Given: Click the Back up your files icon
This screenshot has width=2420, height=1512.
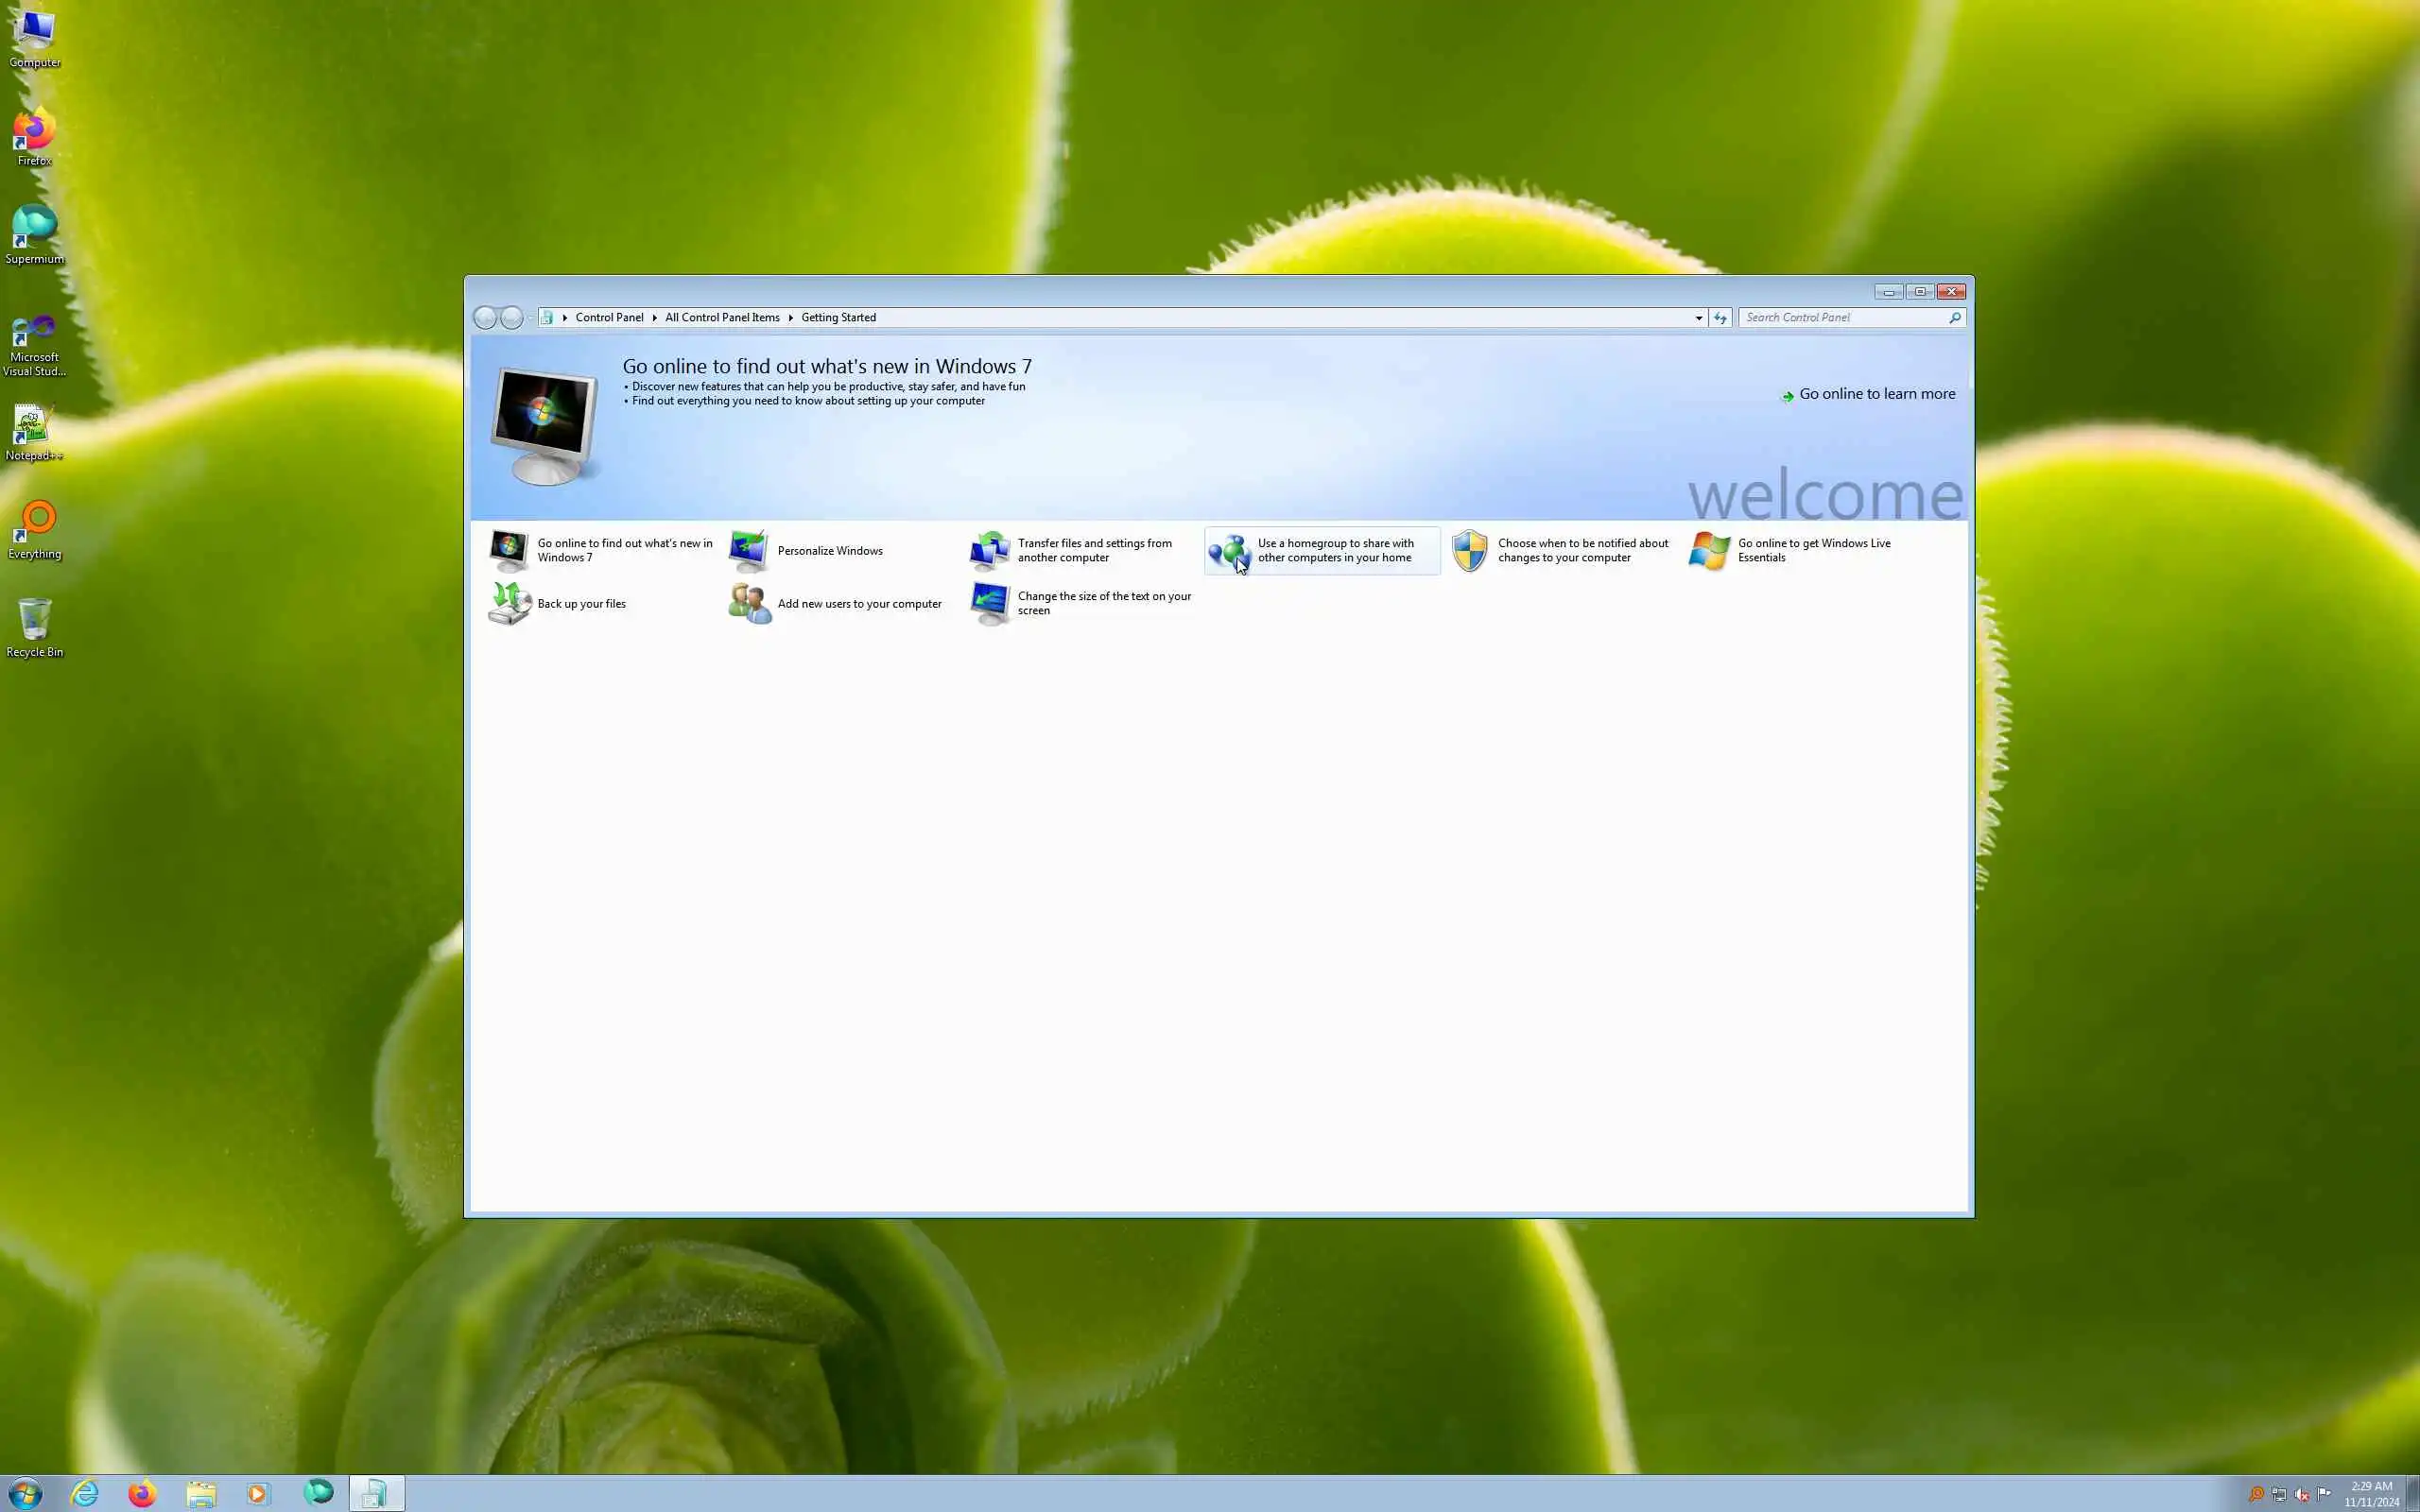Looking at the screenshot, I should 509,603.
